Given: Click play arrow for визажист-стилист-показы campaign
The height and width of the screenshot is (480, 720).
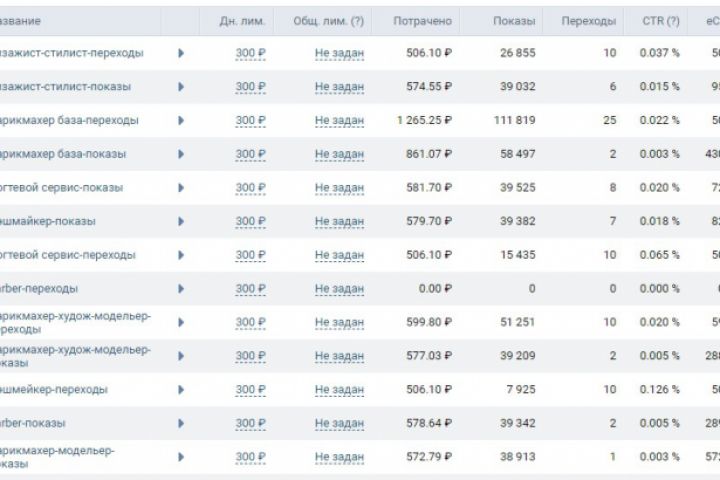Looking at the screenshot, I should click(x=181, y=87).
